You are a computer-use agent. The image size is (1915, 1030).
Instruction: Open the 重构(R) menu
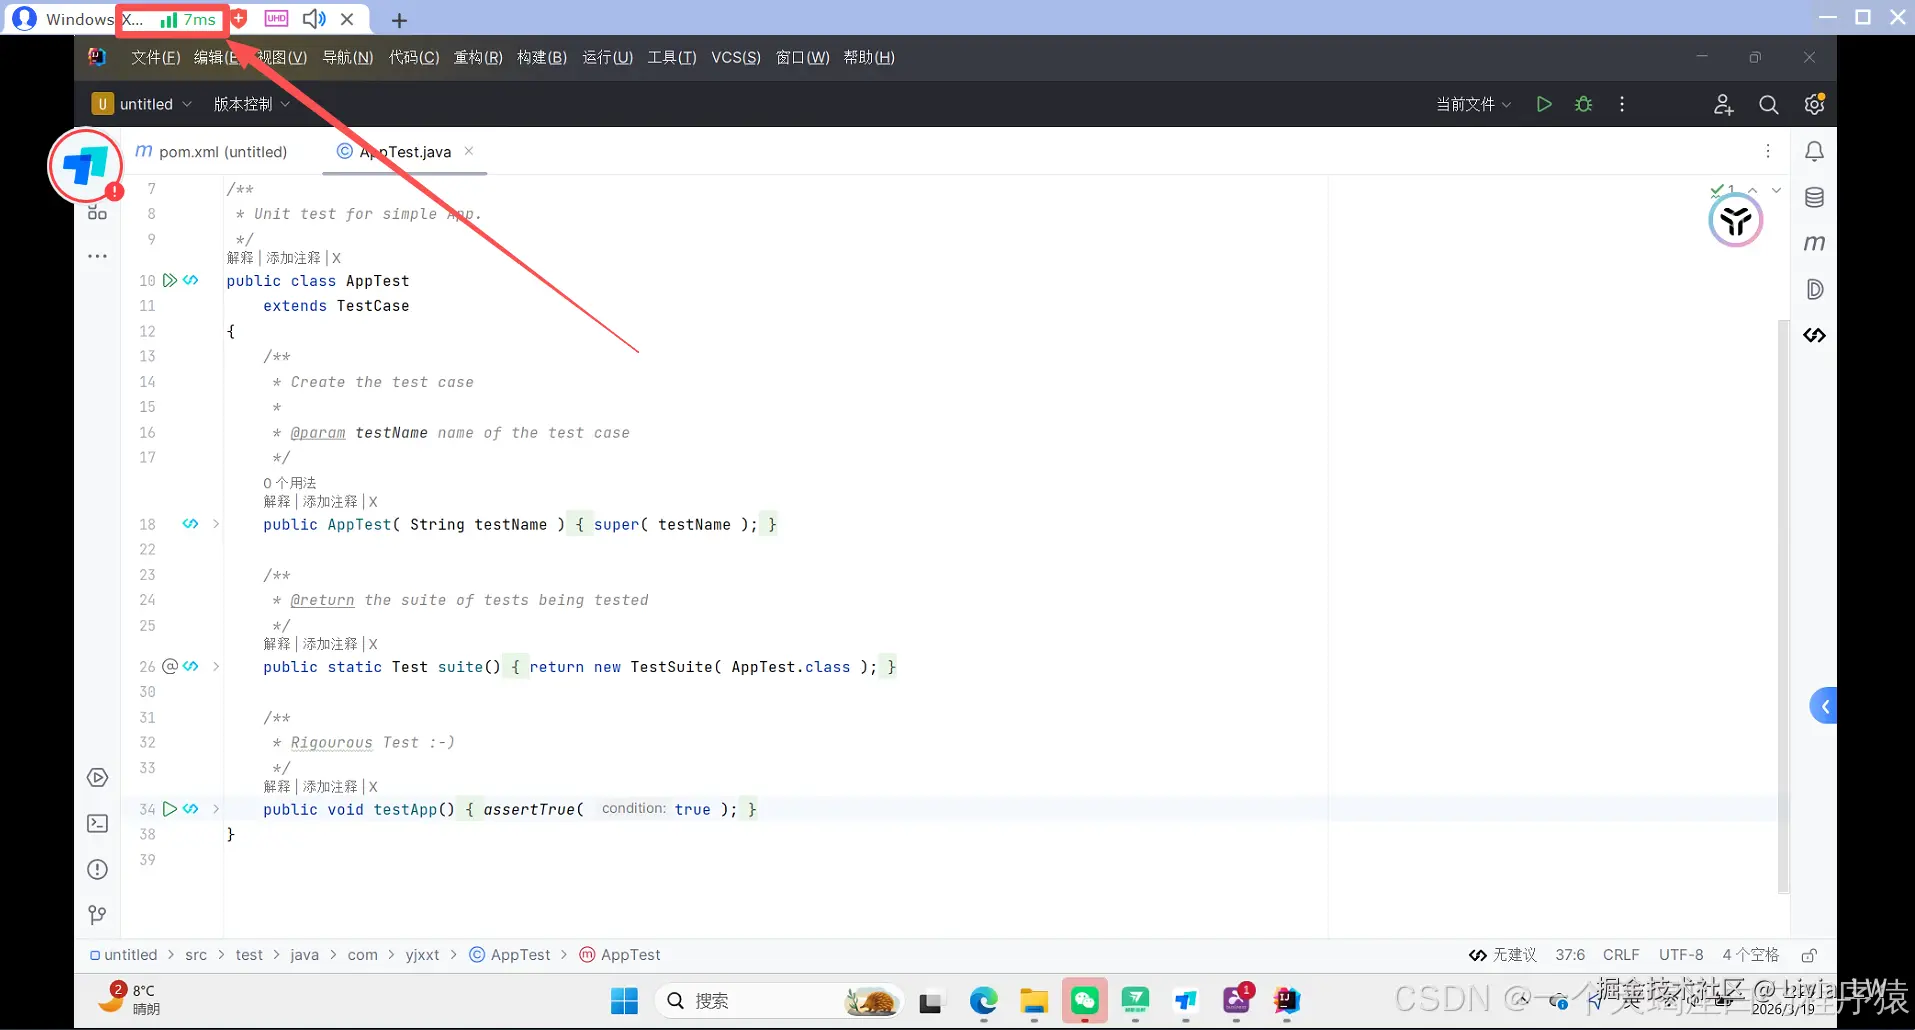[x=478, y=57]
